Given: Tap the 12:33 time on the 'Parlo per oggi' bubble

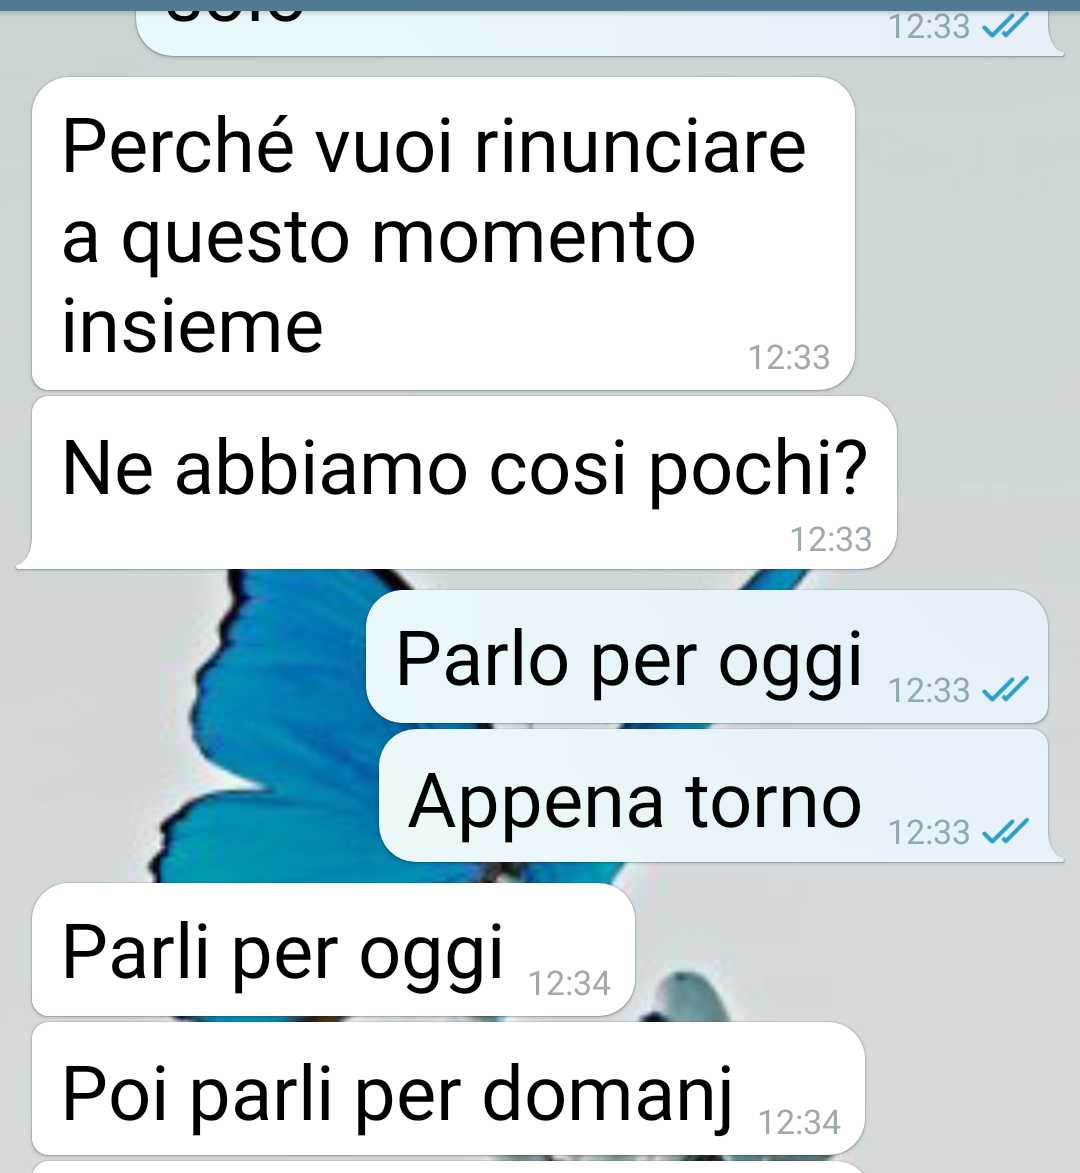Looking at the screenshot, I should pyautogui.click(x=929, y=690).
